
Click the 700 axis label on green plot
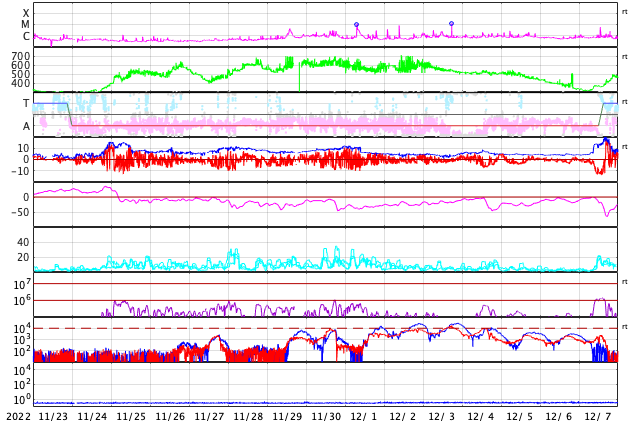pos(21,56)
